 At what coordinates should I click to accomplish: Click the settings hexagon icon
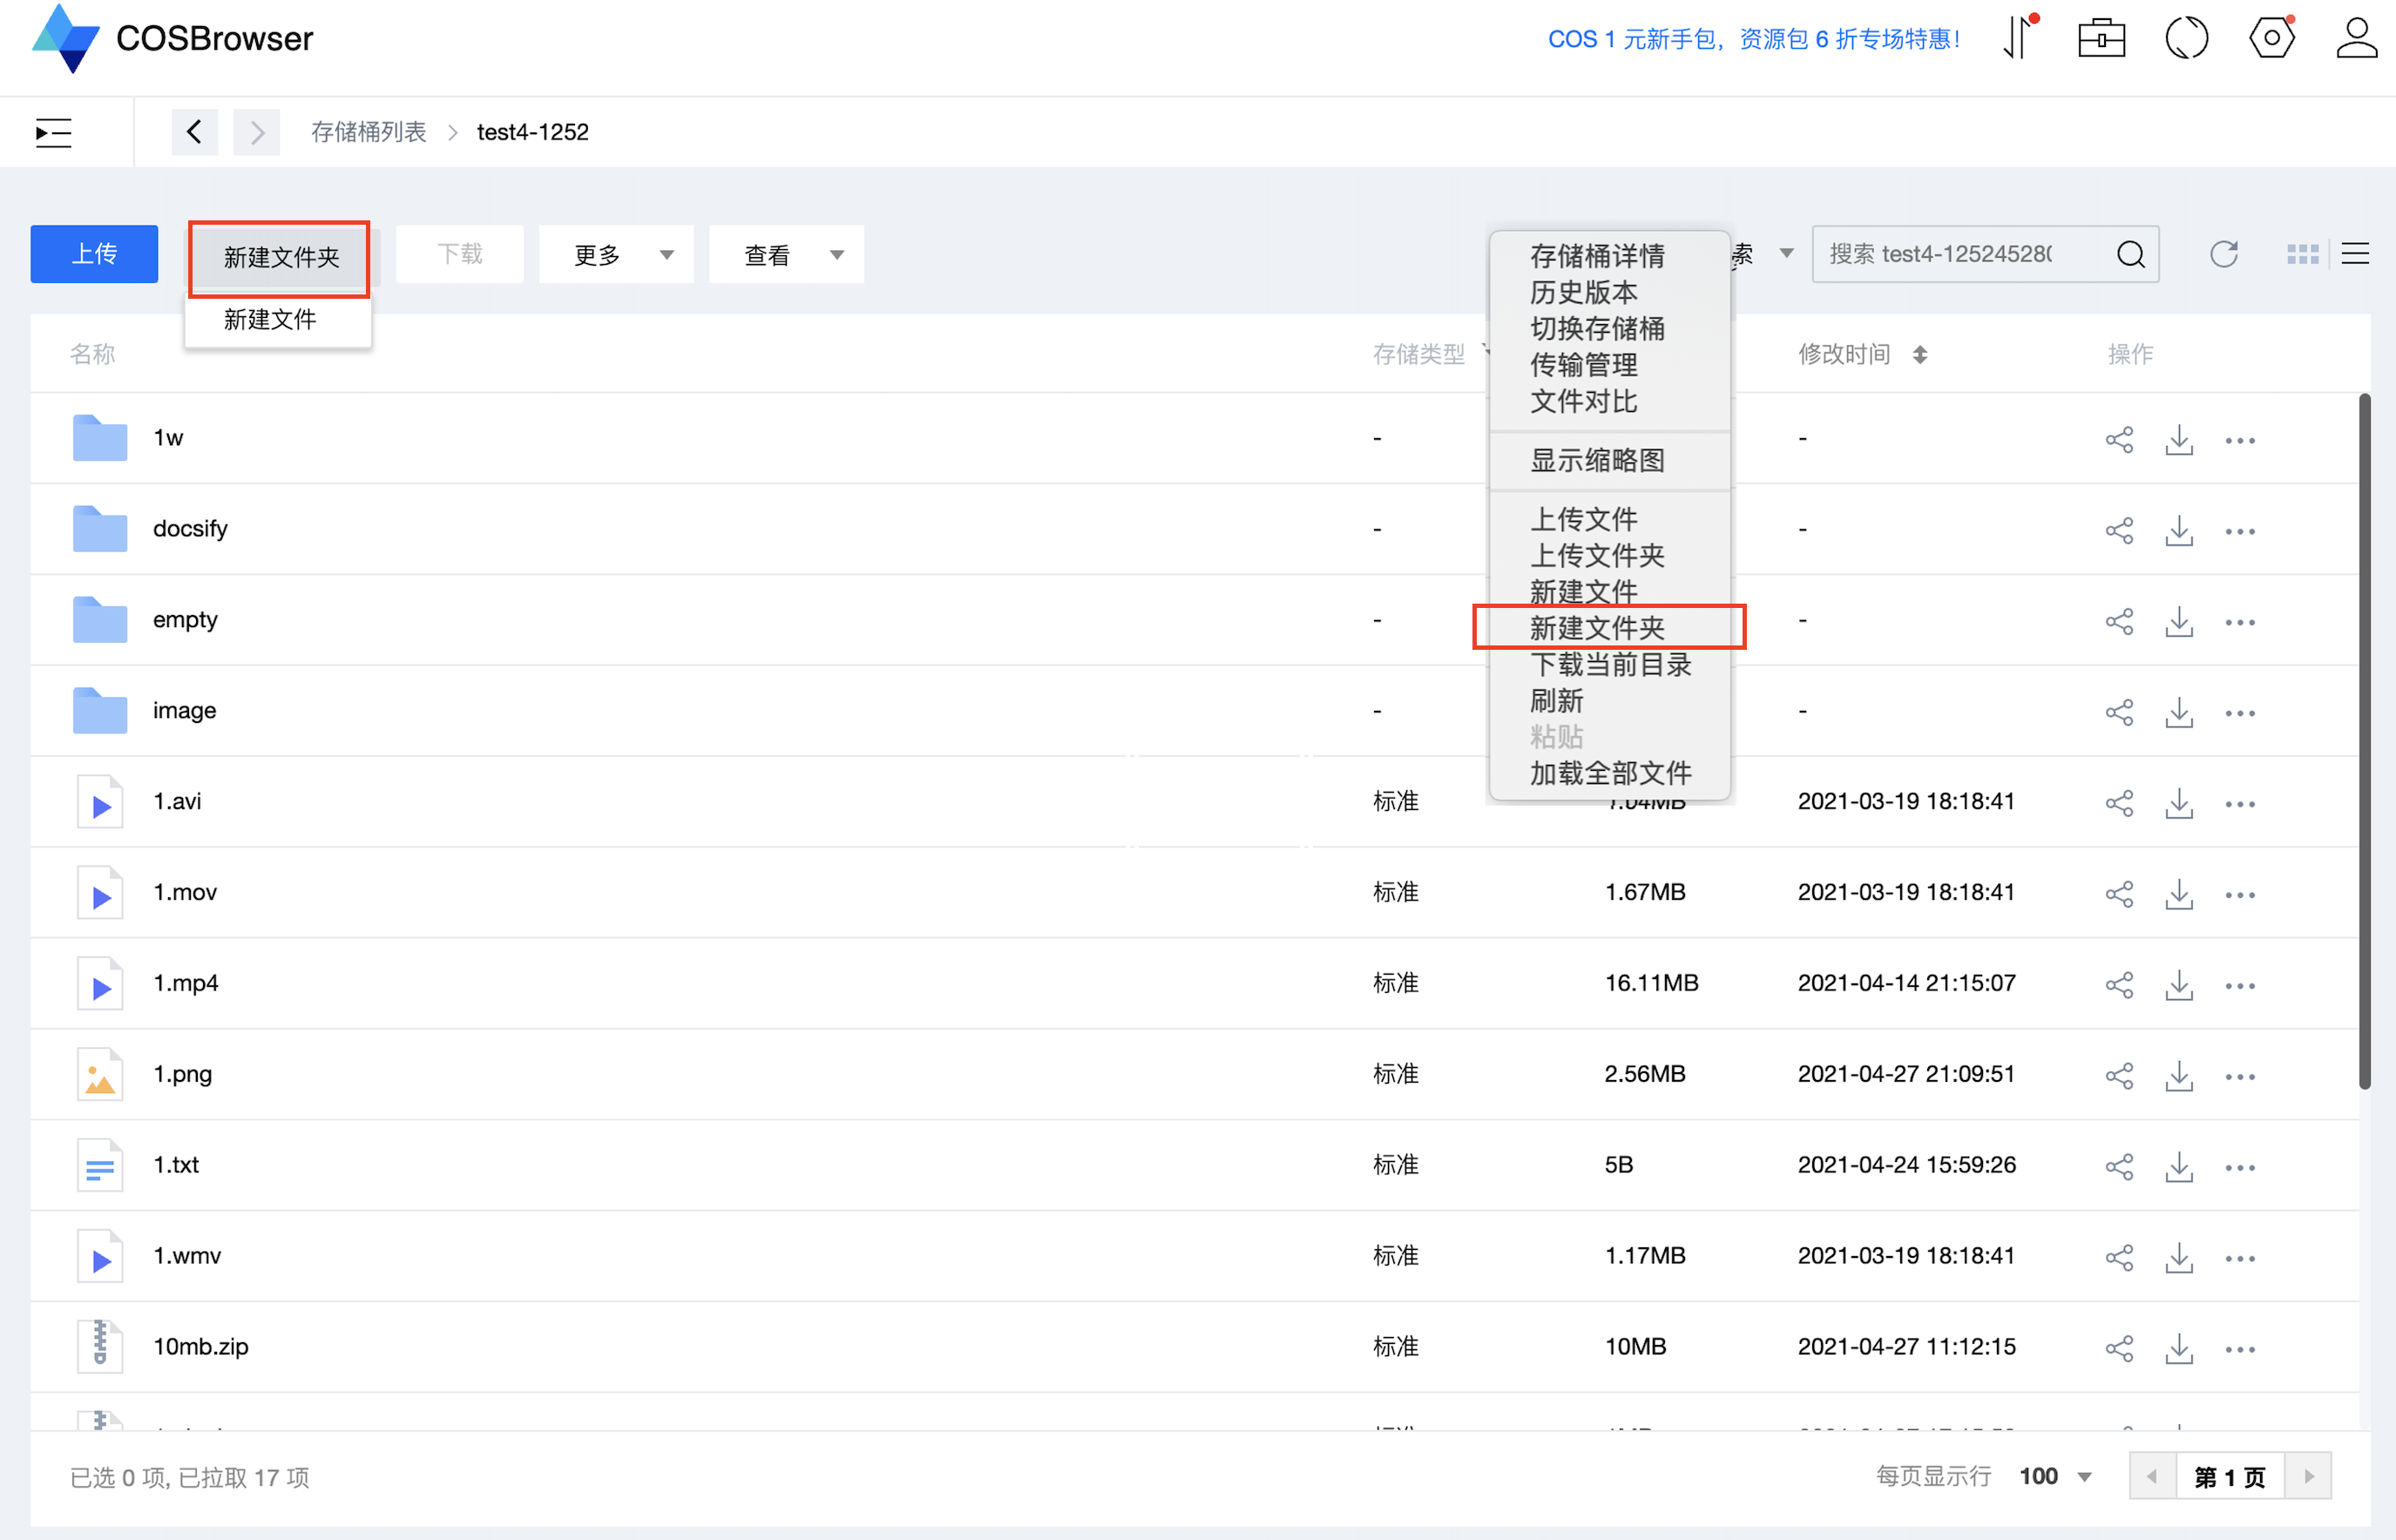coord(2271,38)
